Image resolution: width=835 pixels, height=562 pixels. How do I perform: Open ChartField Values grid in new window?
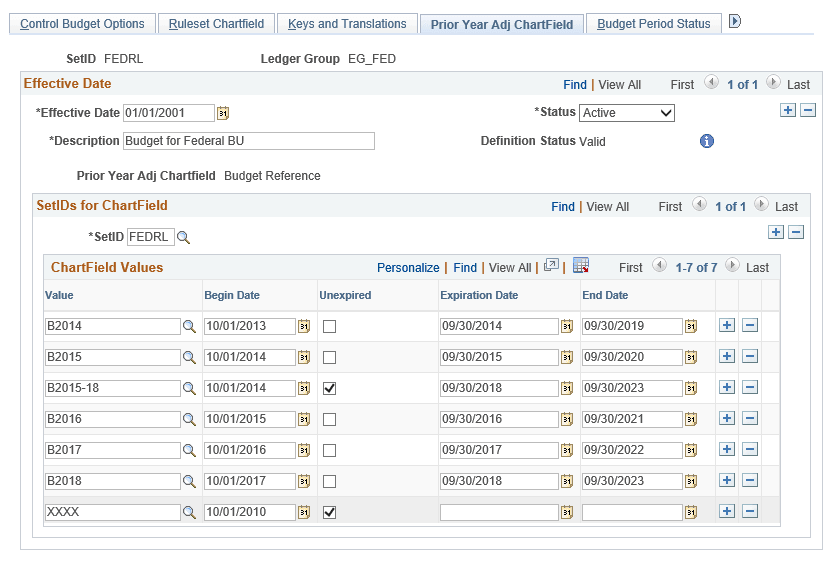(x=551, y=265)
